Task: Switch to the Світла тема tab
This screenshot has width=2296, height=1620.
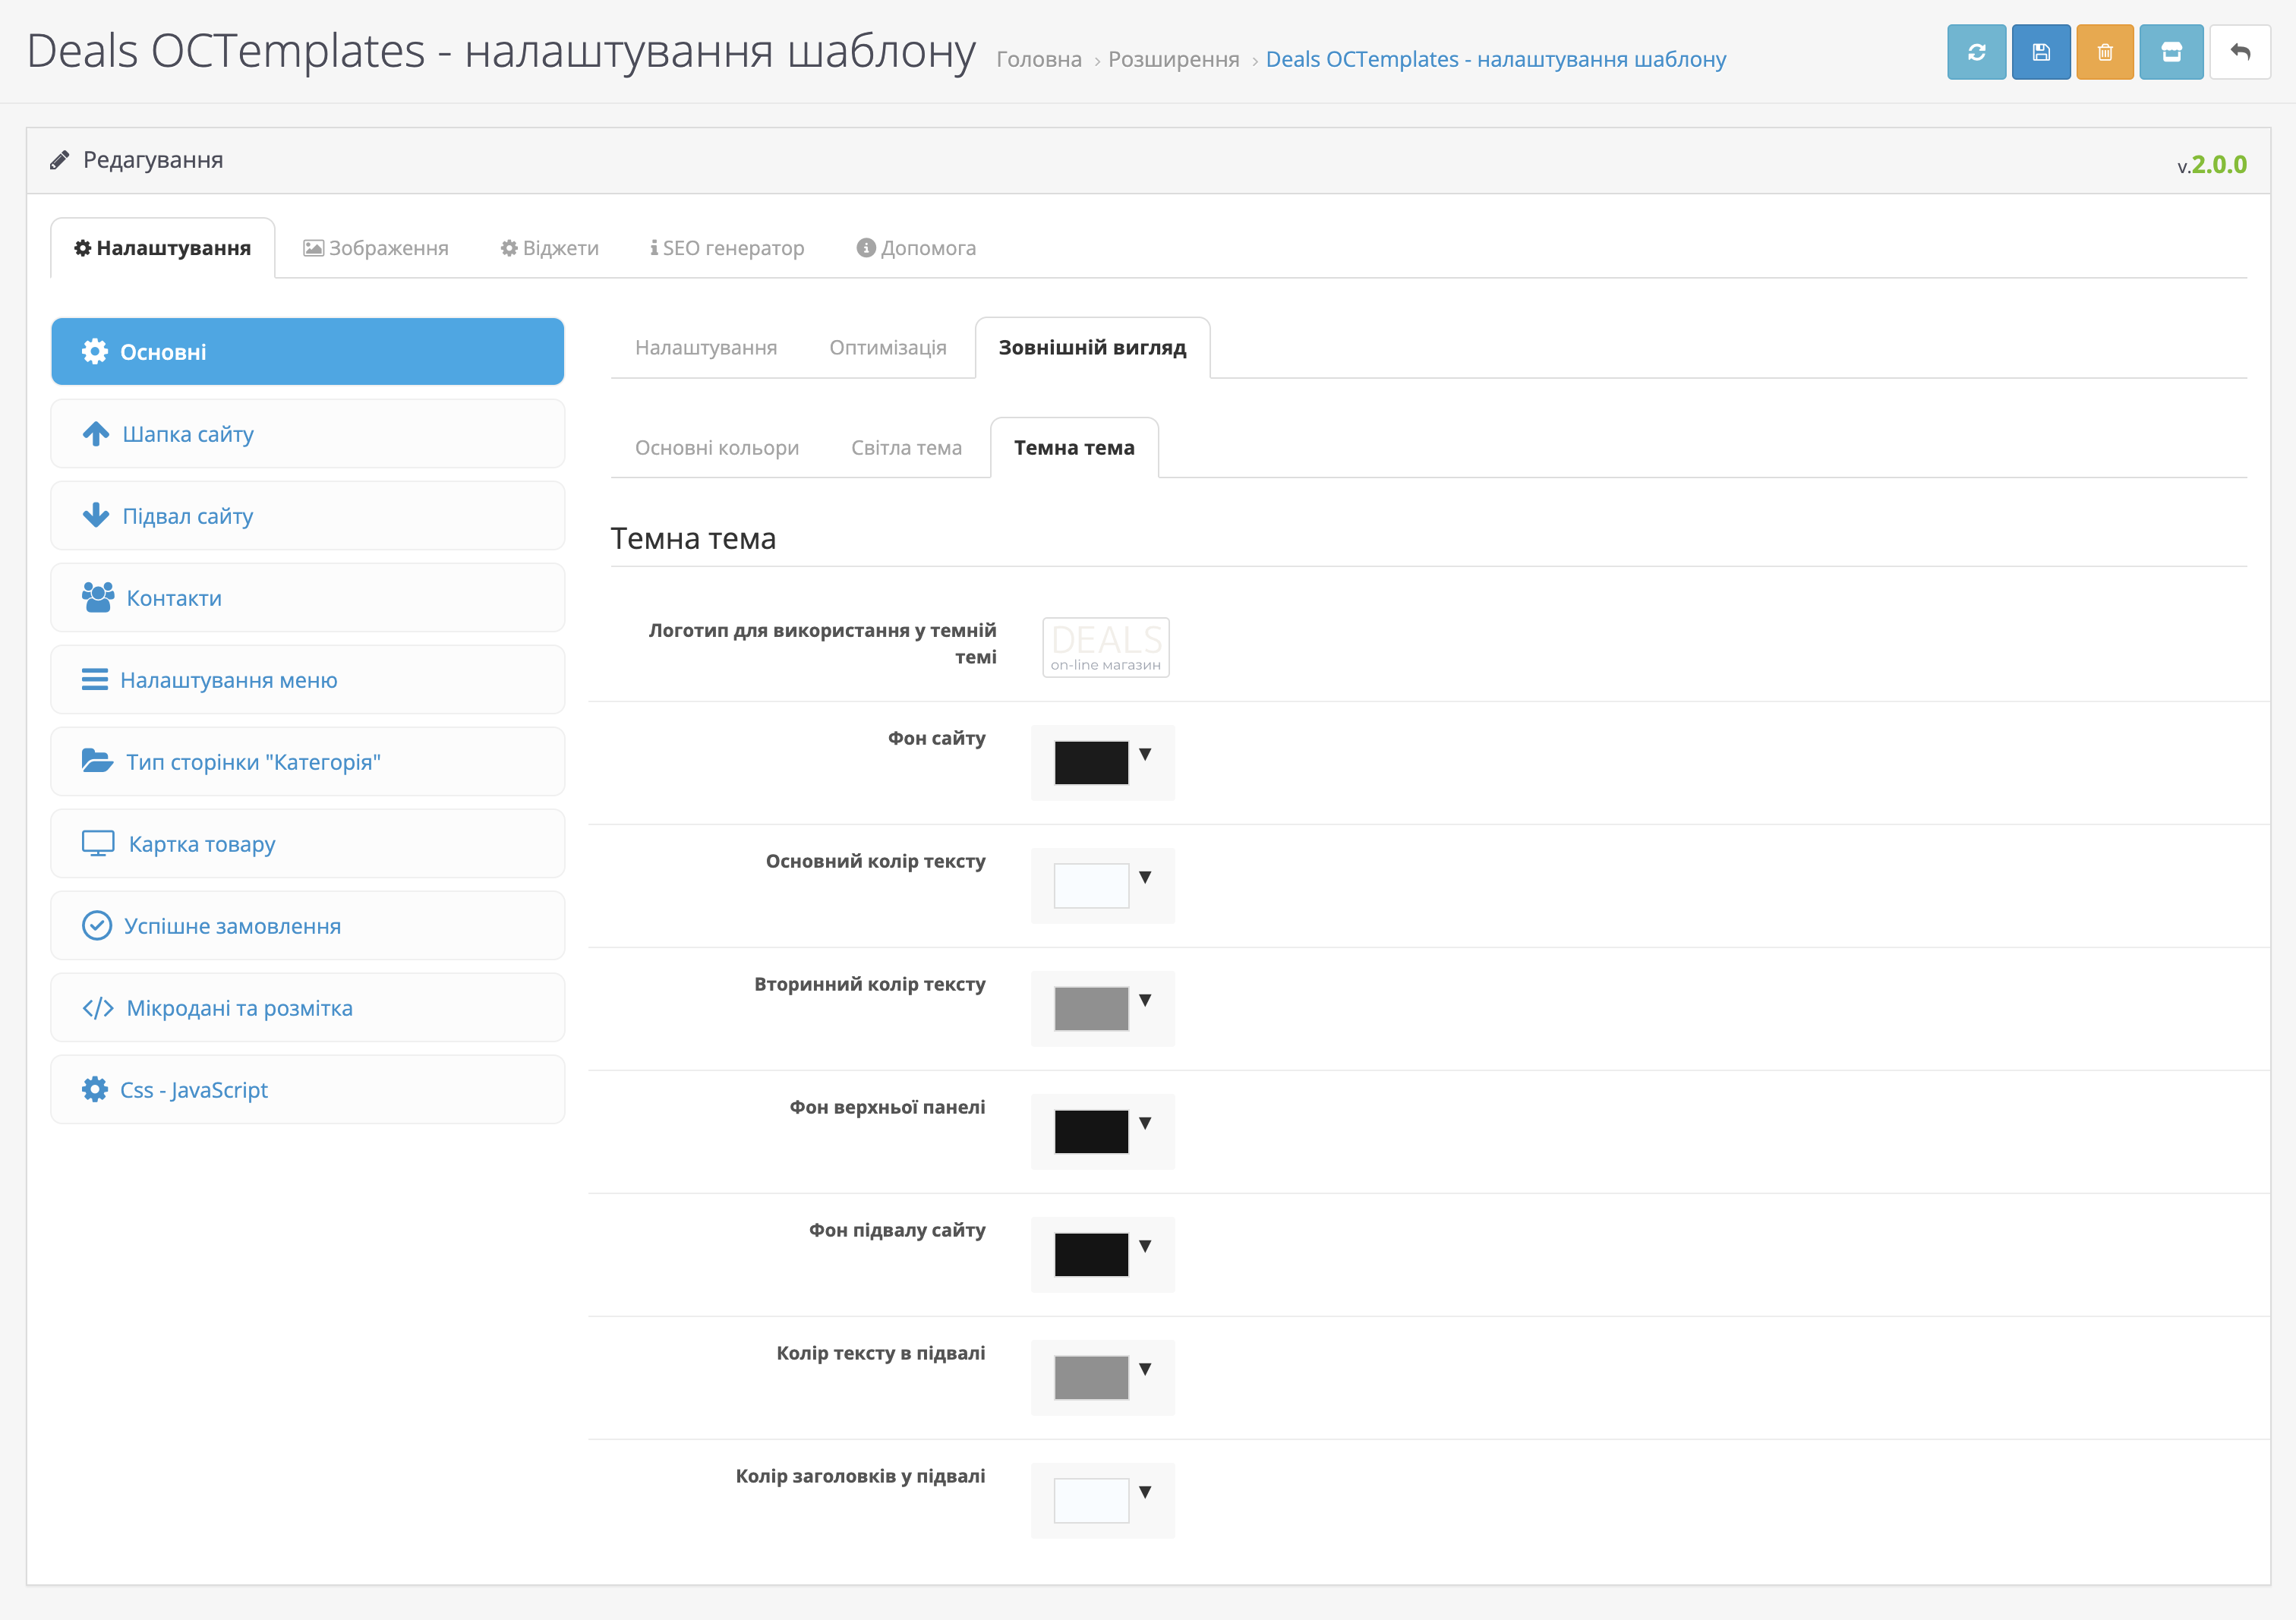Action: pos(906,448)
